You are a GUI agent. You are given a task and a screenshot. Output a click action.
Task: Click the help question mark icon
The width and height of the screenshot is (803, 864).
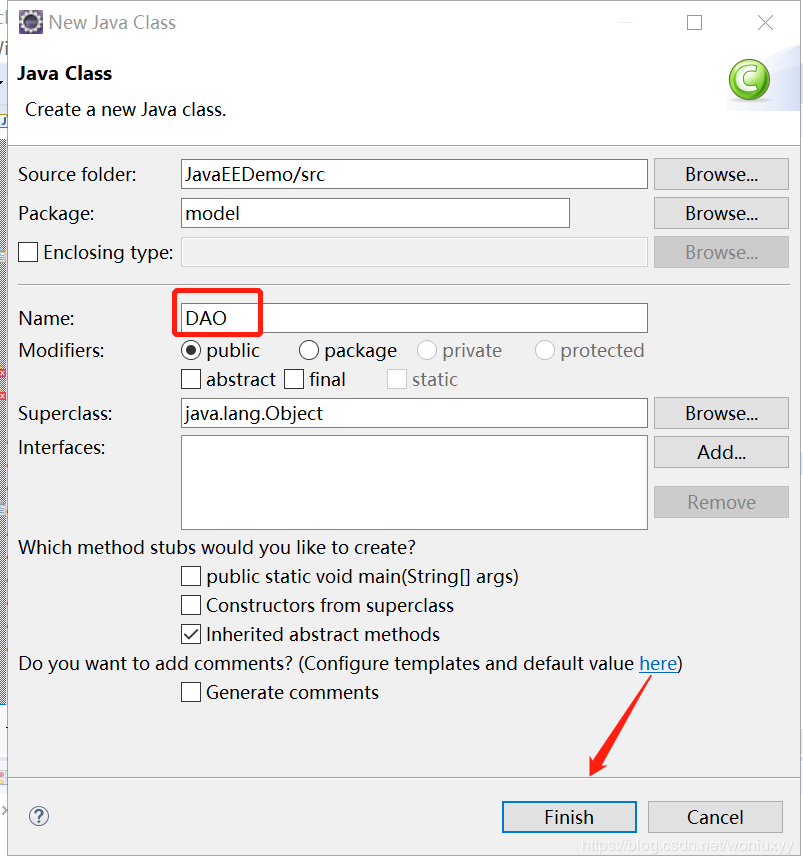click(x=39, y=816)
